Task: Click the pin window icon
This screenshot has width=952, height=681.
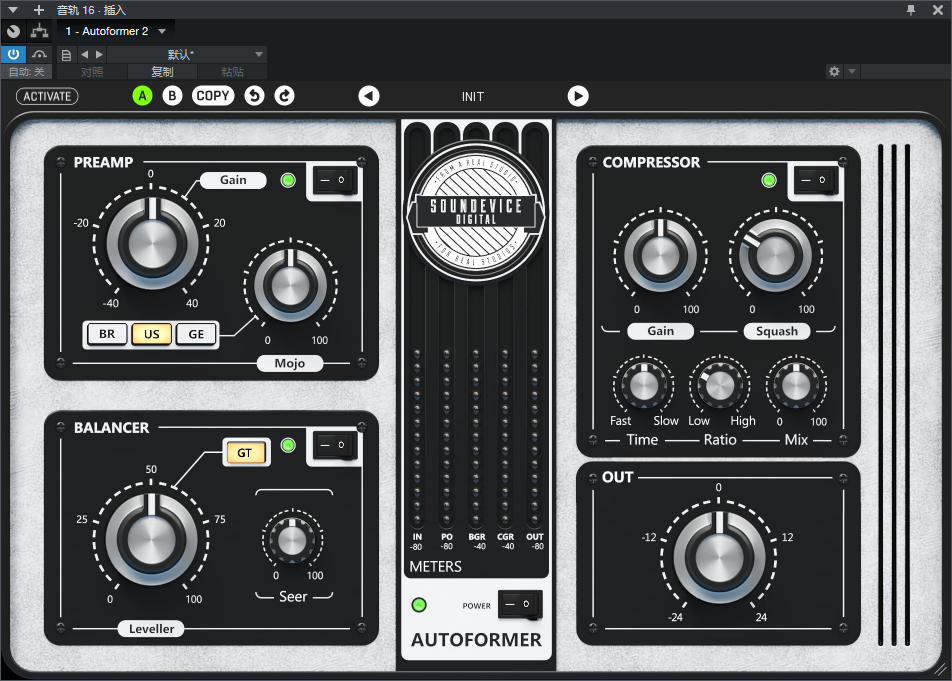Action: click(911, 10)
